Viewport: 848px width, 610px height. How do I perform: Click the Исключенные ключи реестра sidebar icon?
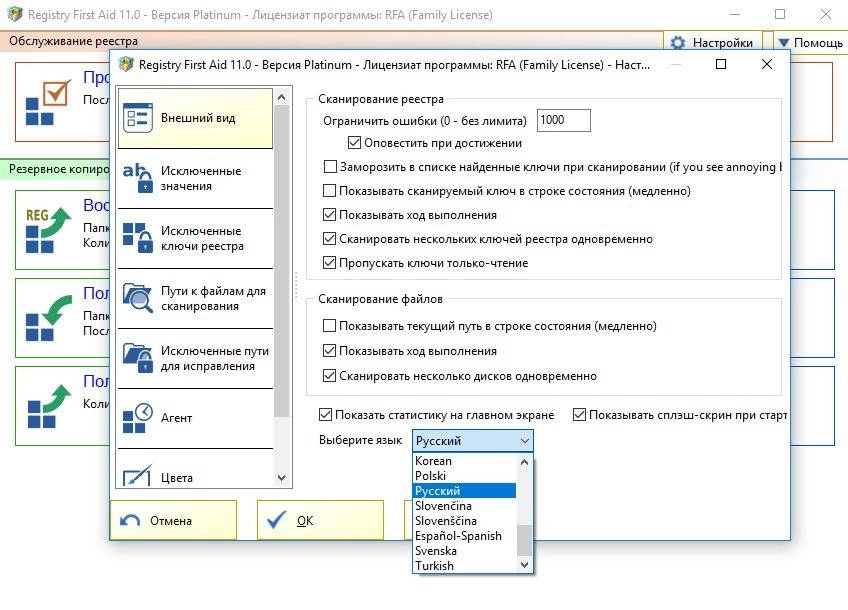tap(138, 238)
